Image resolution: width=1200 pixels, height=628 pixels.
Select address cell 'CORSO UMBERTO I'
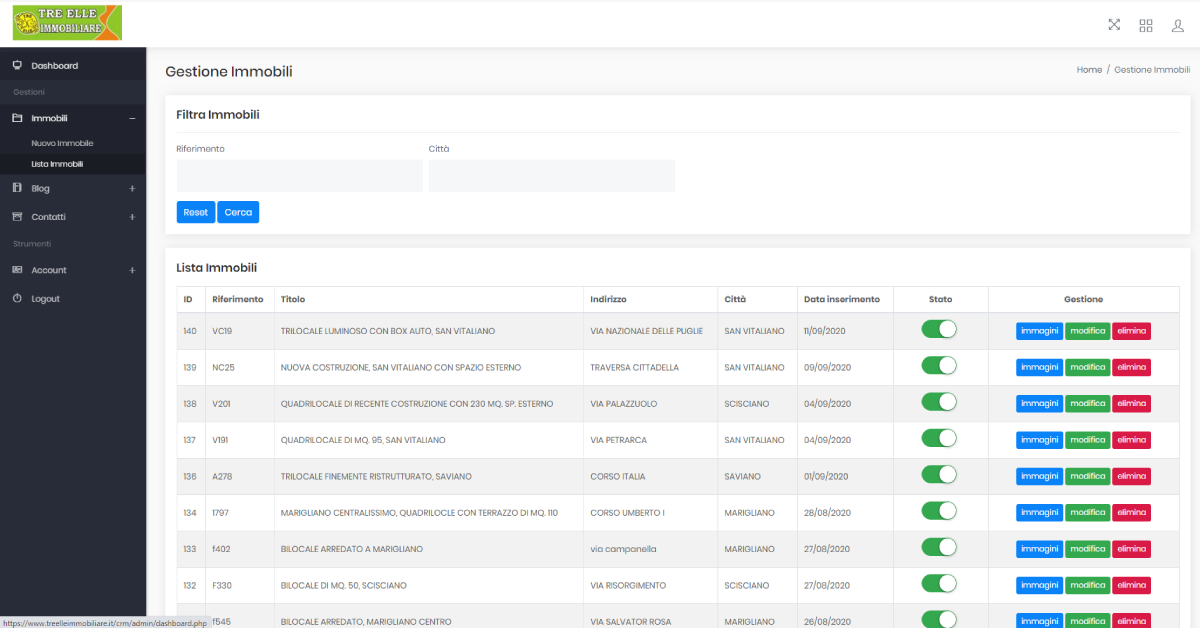point(628,513)
